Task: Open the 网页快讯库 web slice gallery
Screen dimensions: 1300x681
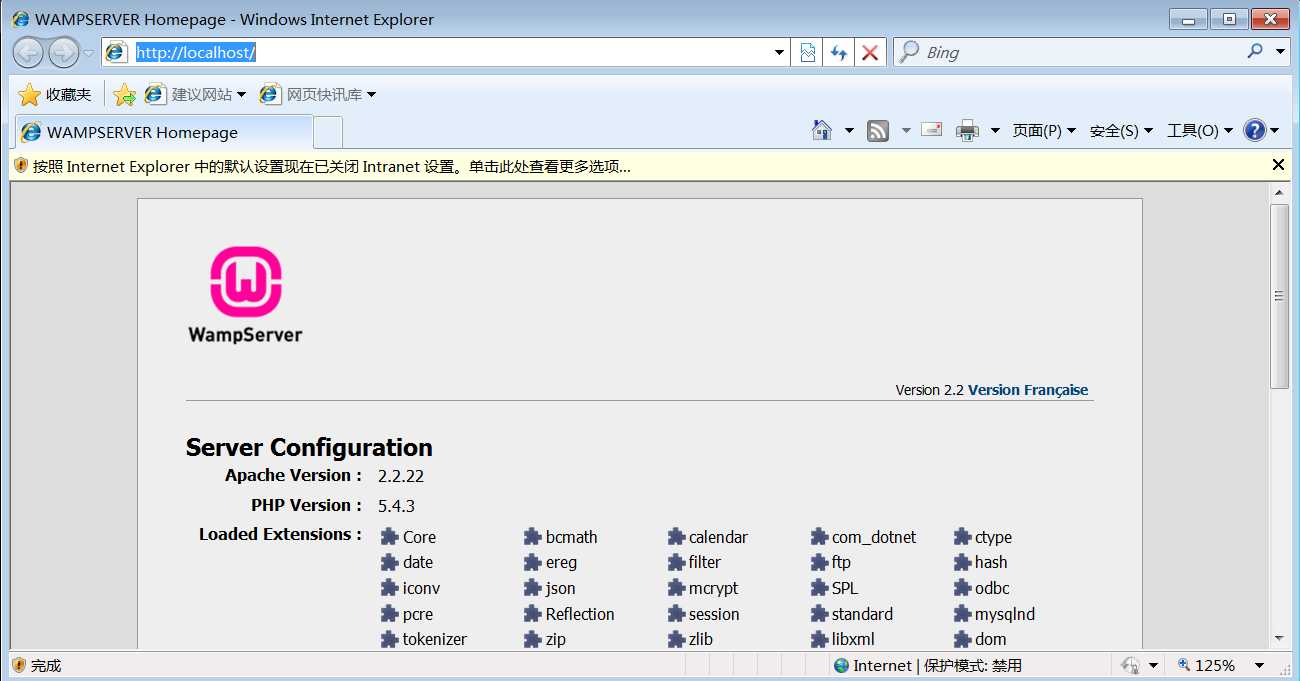Action: pos(312,94)
